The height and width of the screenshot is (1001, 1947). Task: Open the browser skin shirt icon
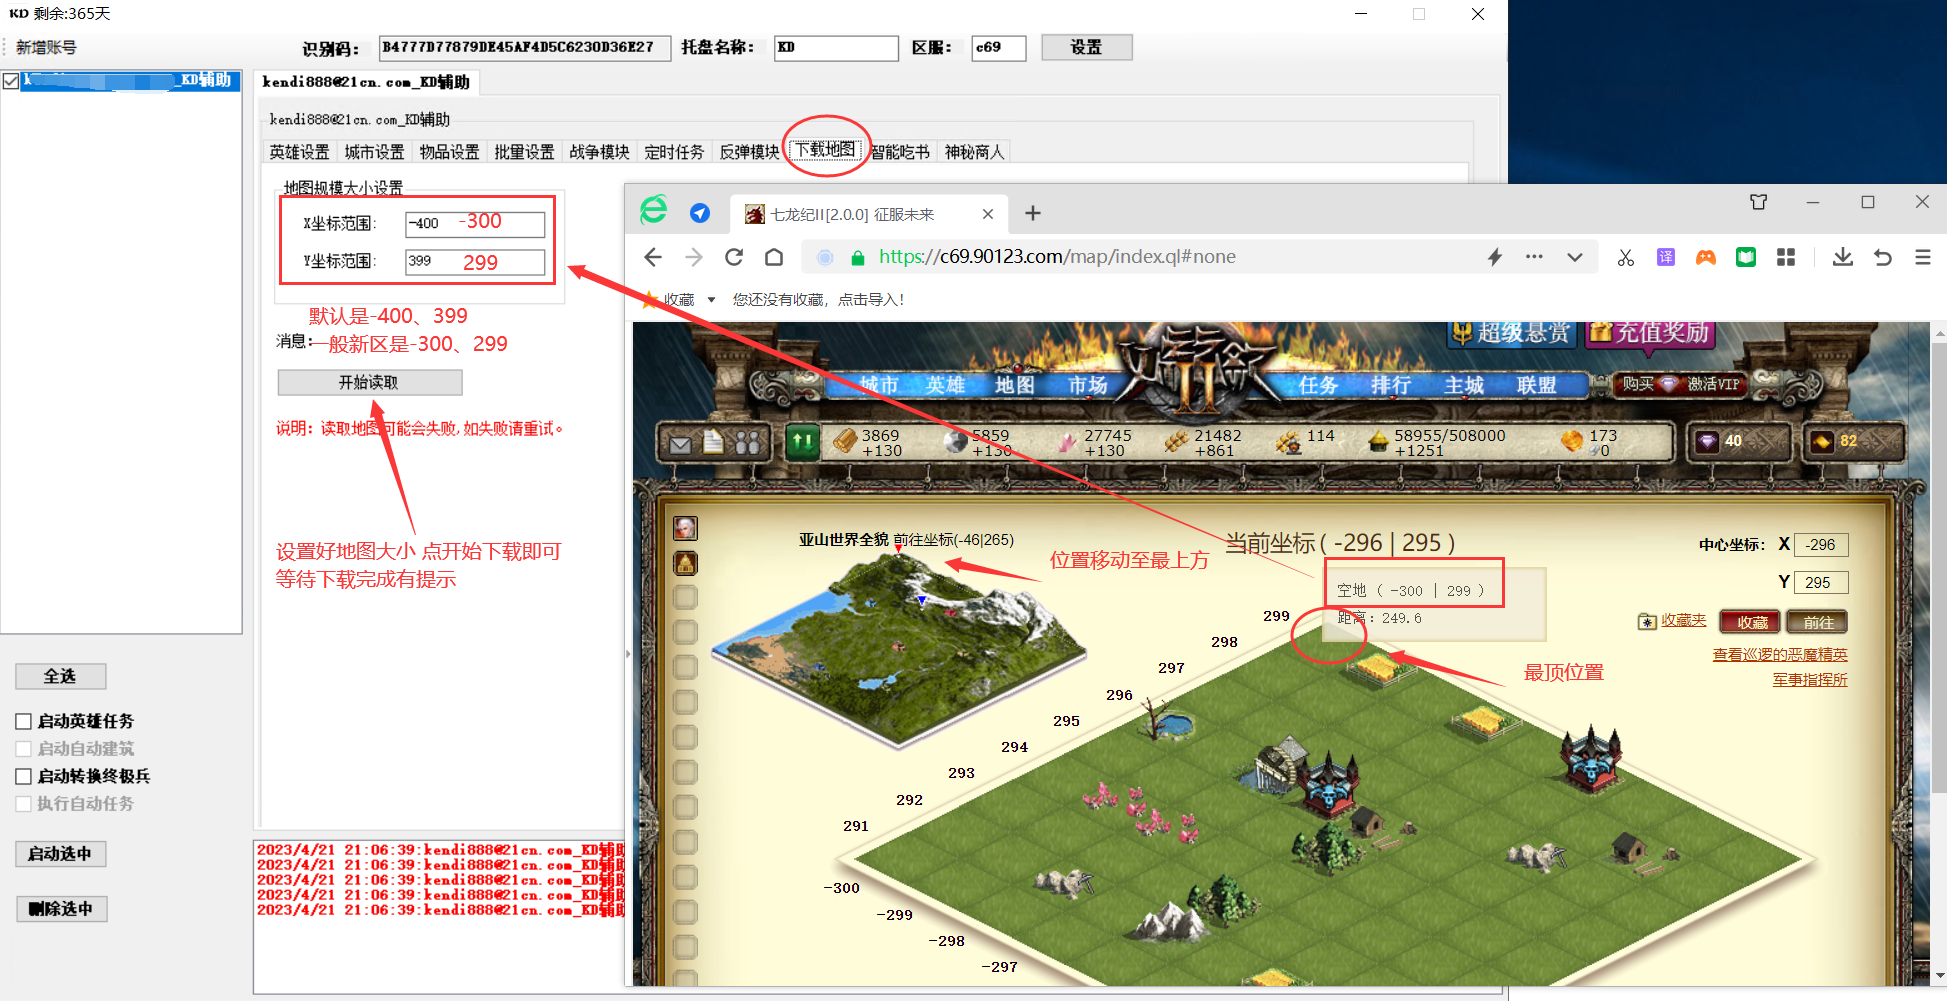[x=1759, y=202]
